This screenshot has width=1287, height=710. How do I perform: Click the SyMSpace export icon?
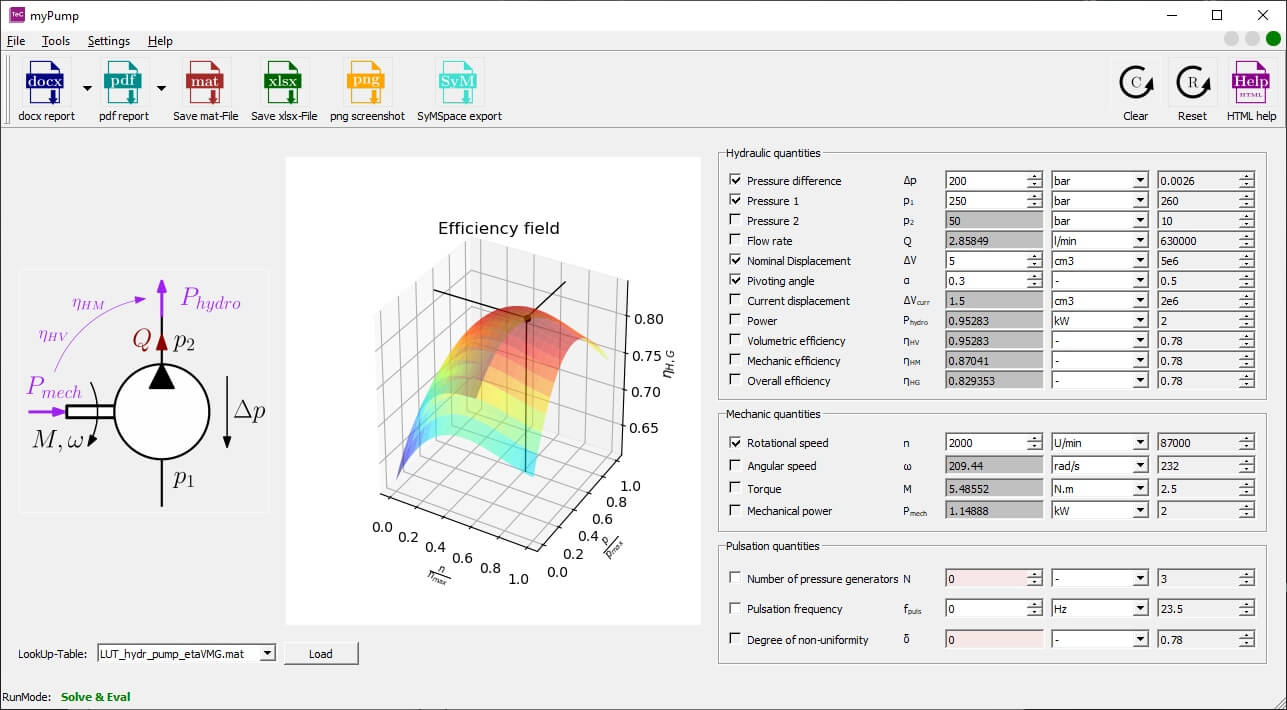coord(459,83)
